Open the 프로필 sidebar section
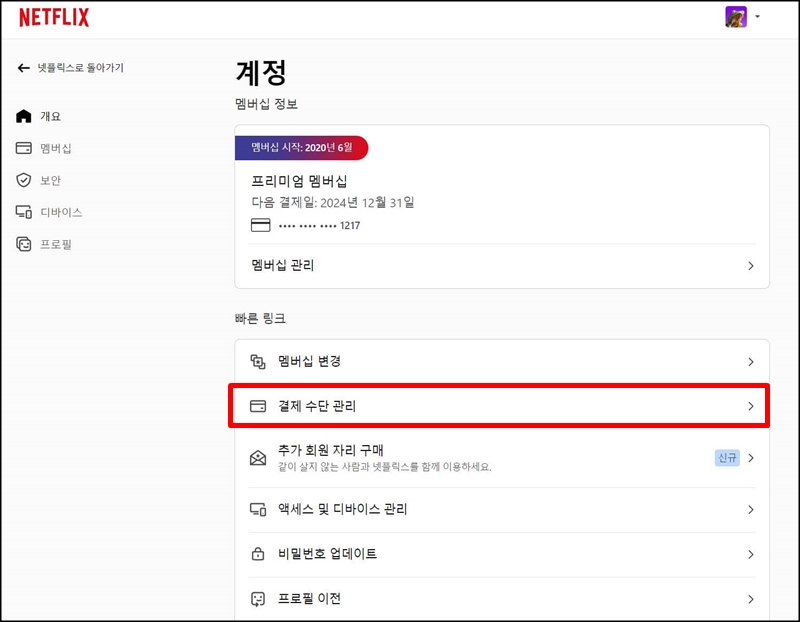 point(56,244)
